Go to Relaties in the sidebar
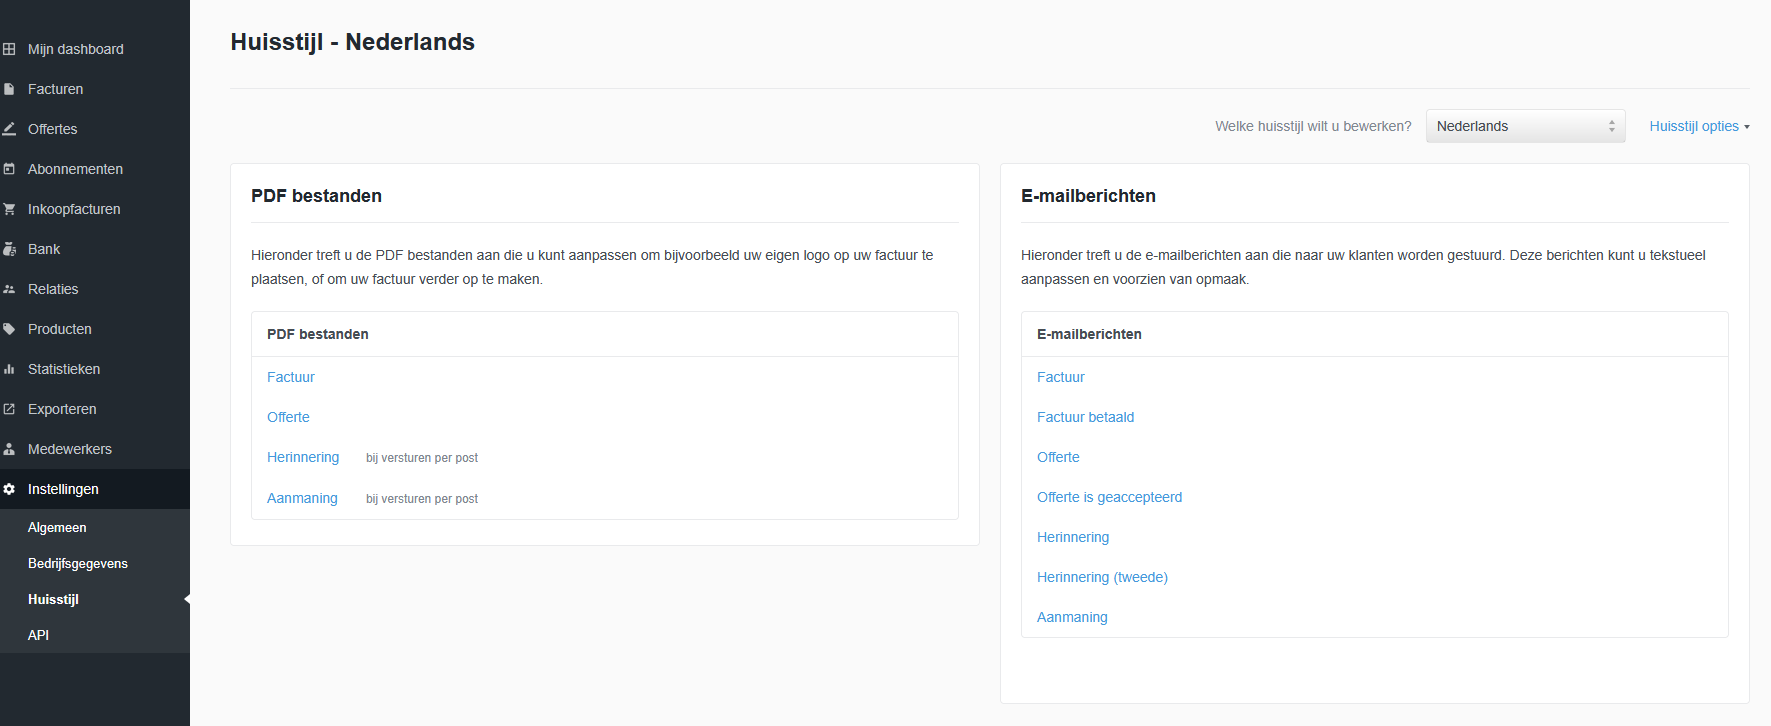The width and height of the screenshot is (1771, 726). (53, 289)
